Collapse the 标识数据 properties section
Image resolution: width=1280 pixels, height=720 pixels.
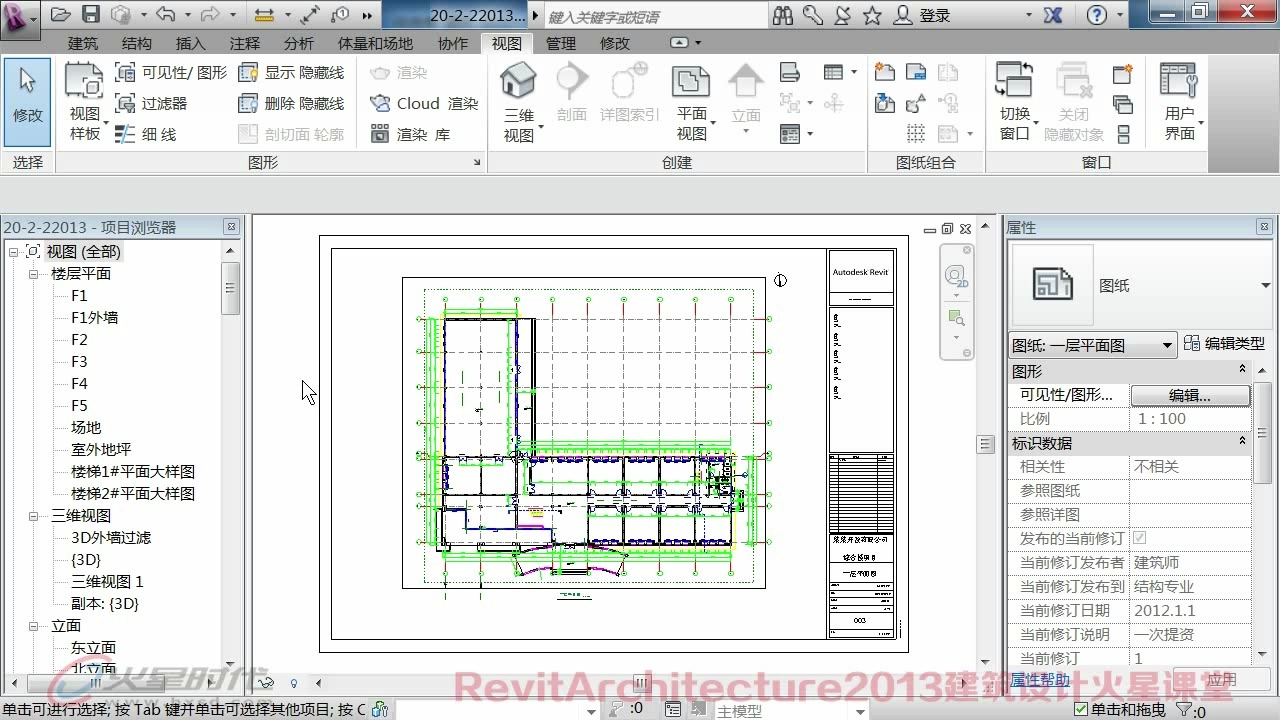point(1243,442)
